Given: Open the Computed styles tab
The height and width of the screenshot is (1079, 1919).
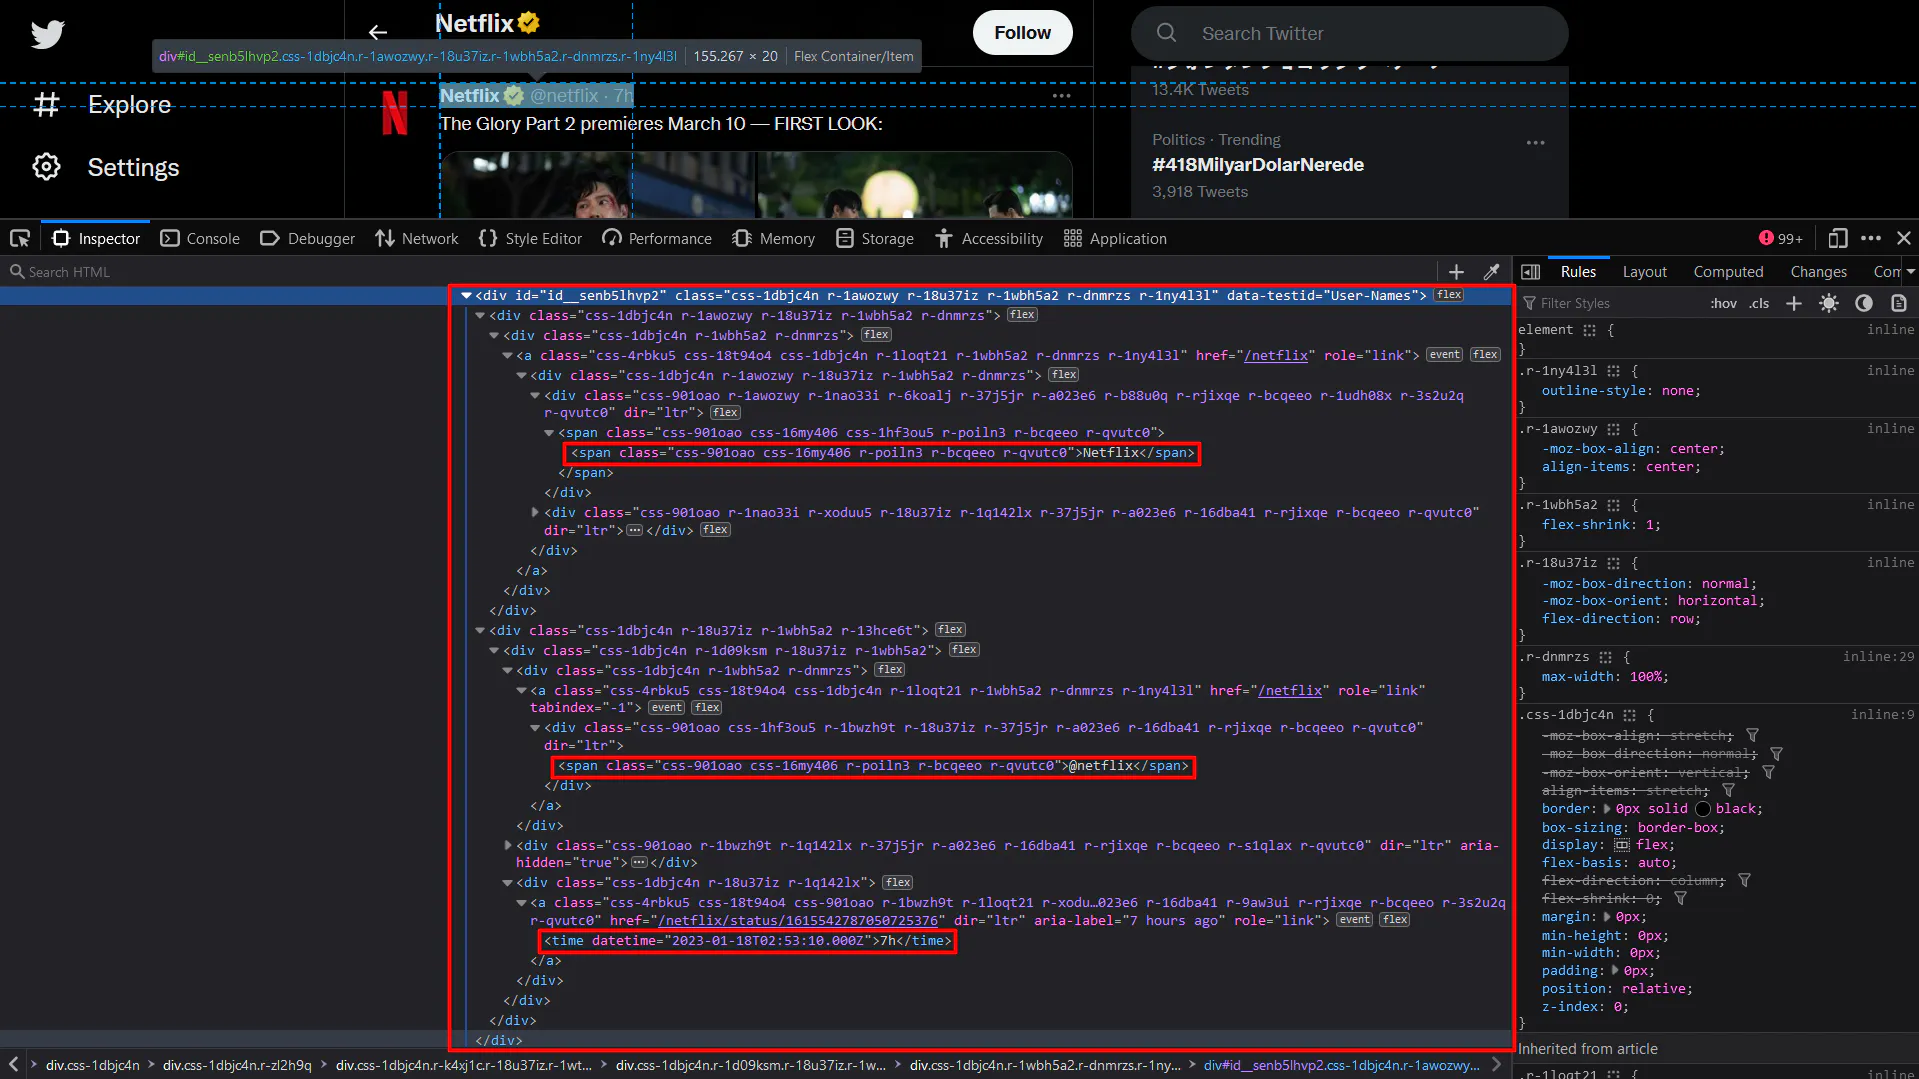Looking at the screenshot, I should 1728,271.
